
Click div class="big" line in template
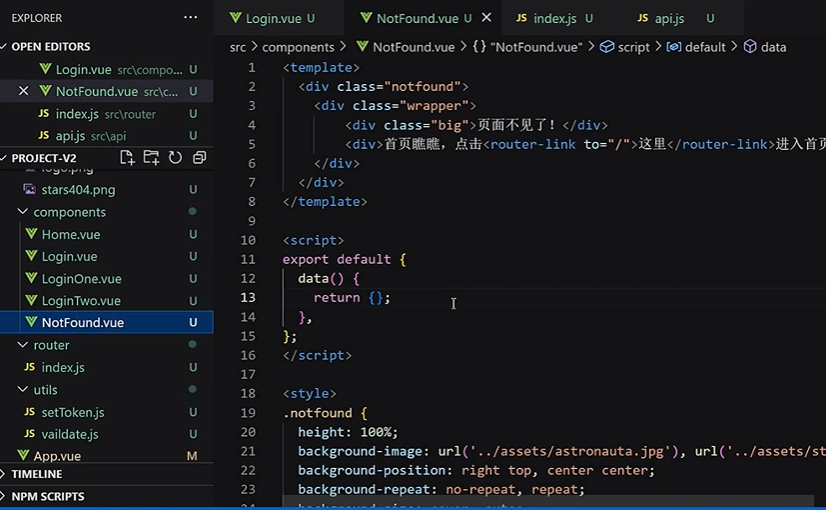pyautogui.click(x=476, y=125)
